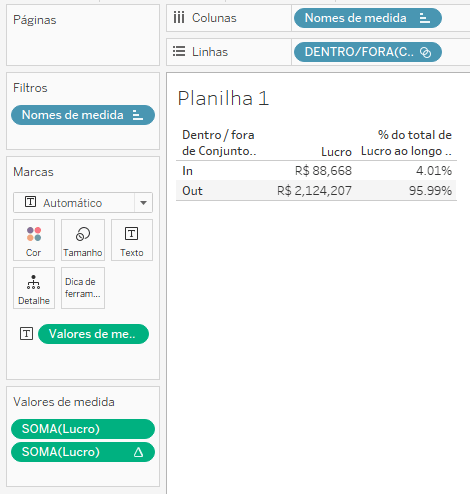This screenshot has height=494, width=470.
Task: Select the Out row label
Action: [x=192, y=191]
